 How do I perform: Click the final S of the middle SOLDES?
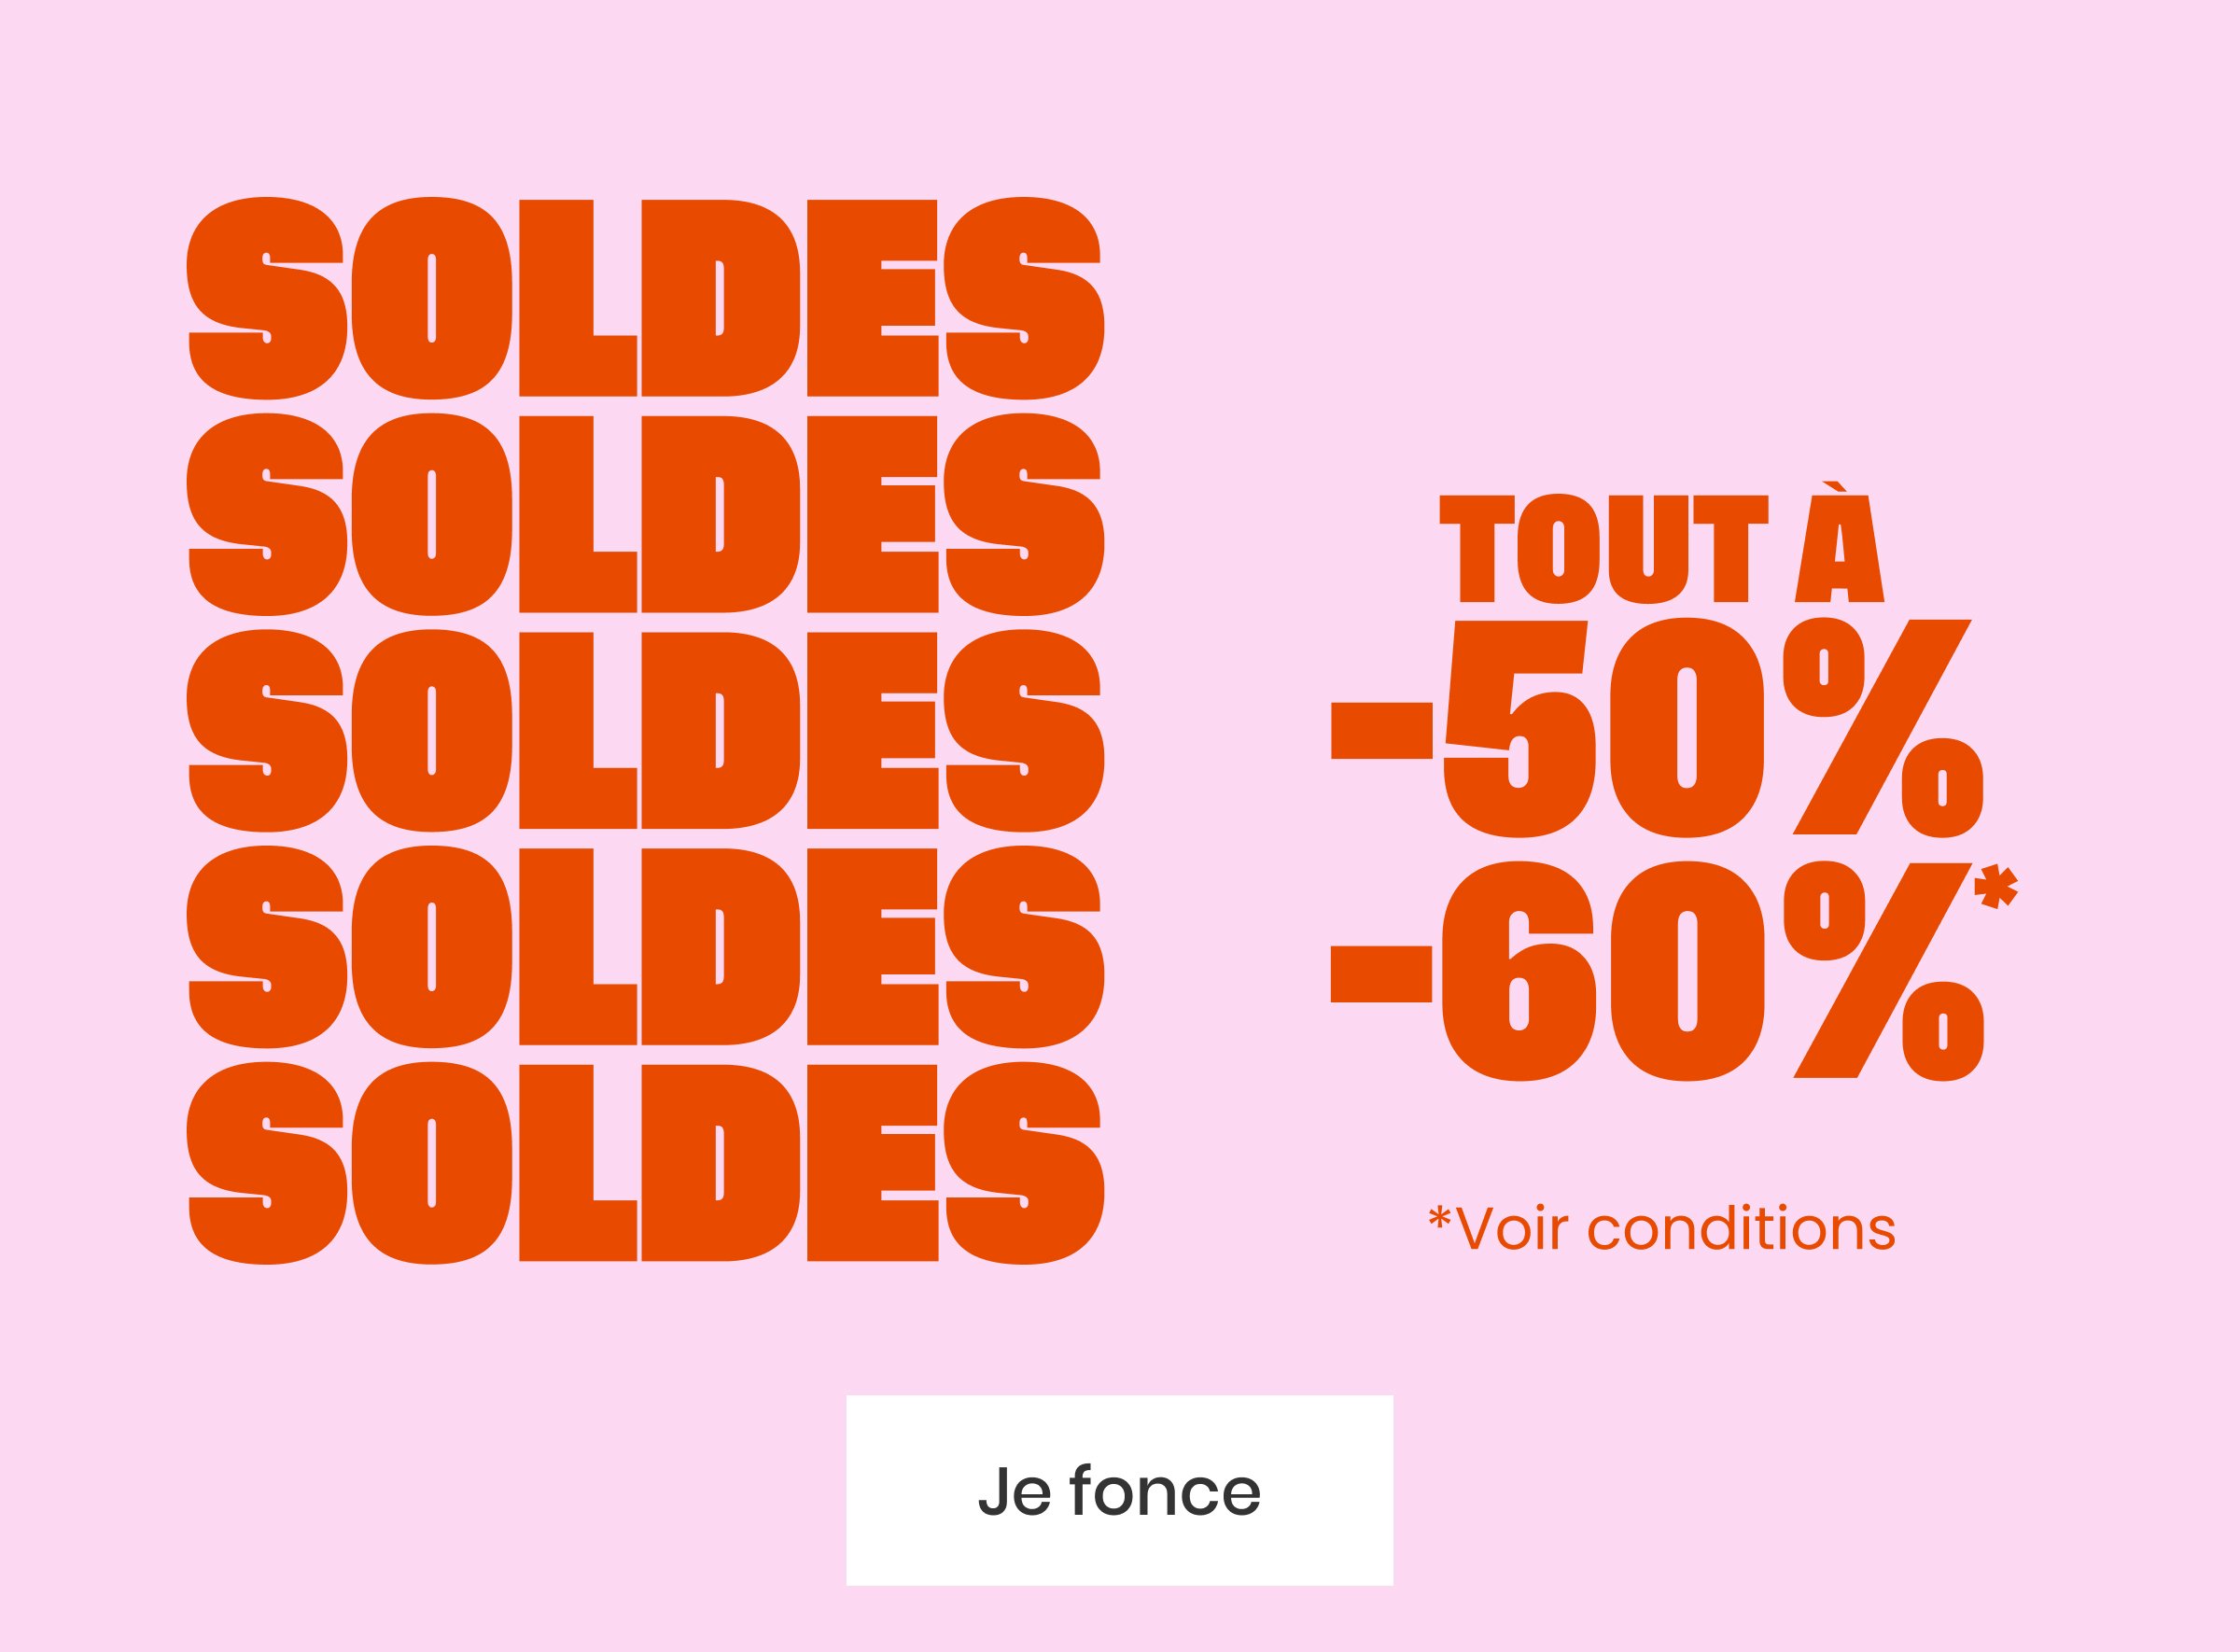[1023, 730]
